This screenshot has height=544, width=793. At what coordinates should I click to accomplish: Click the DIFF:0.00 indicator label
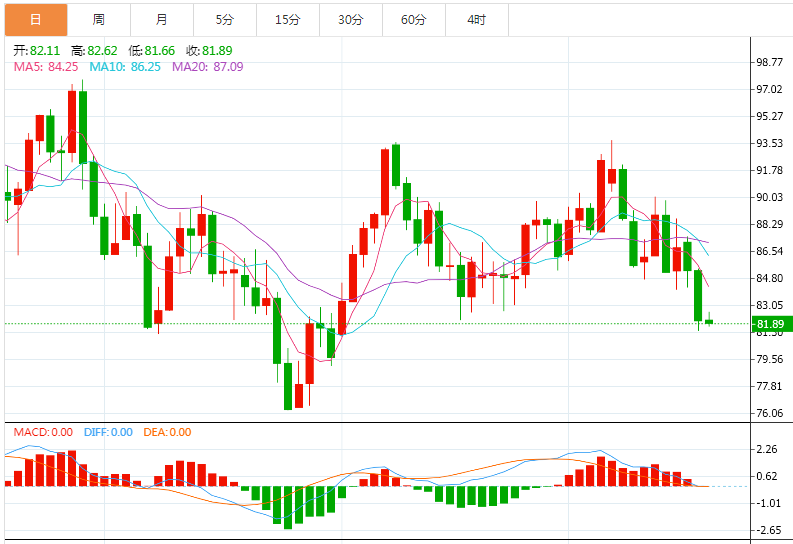pyautogui.click(x=108, y=432)
